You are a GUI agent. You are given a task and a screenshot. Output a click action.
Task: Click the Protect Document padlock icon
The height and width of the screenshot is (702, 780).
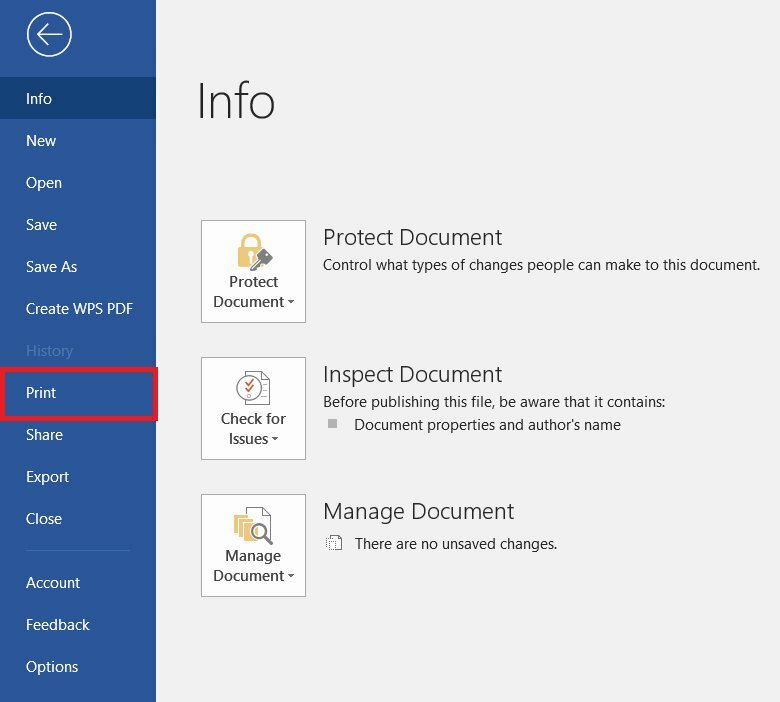[x=253, y=253]
